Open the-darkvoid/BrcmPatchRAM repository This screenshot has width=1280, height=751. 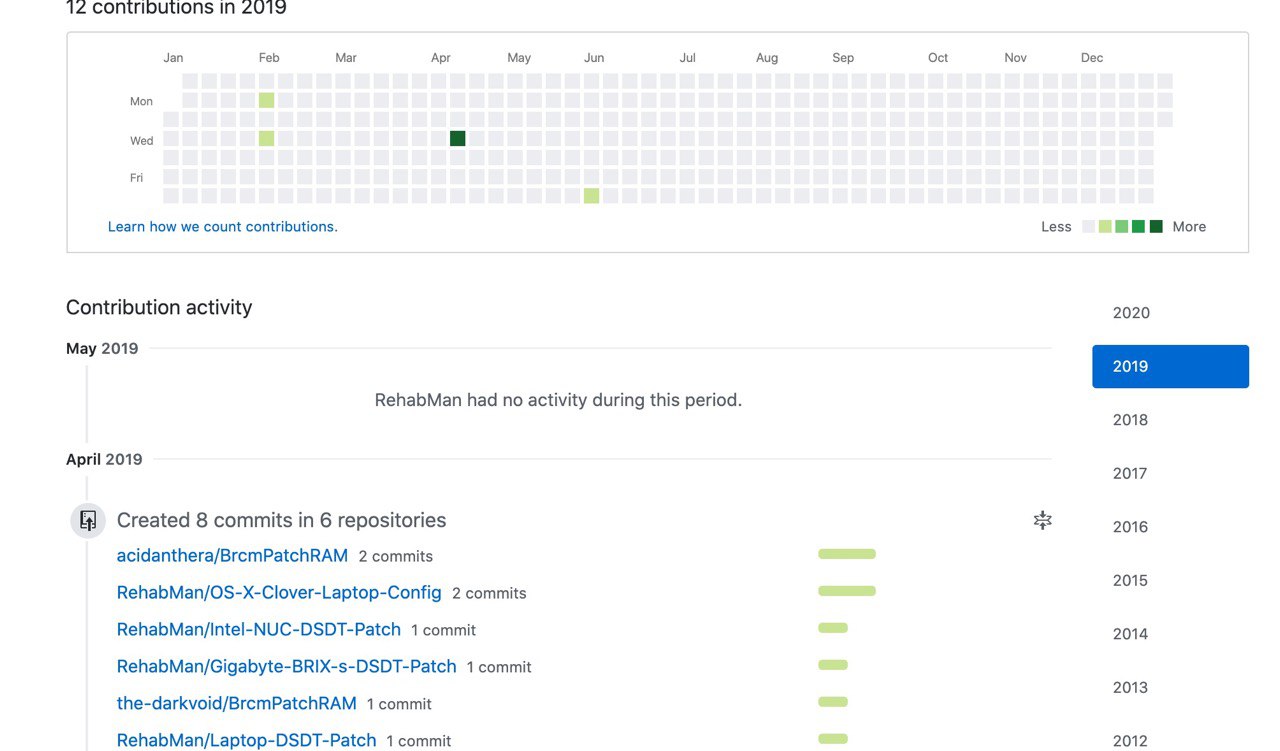click(x=237, y=703)
